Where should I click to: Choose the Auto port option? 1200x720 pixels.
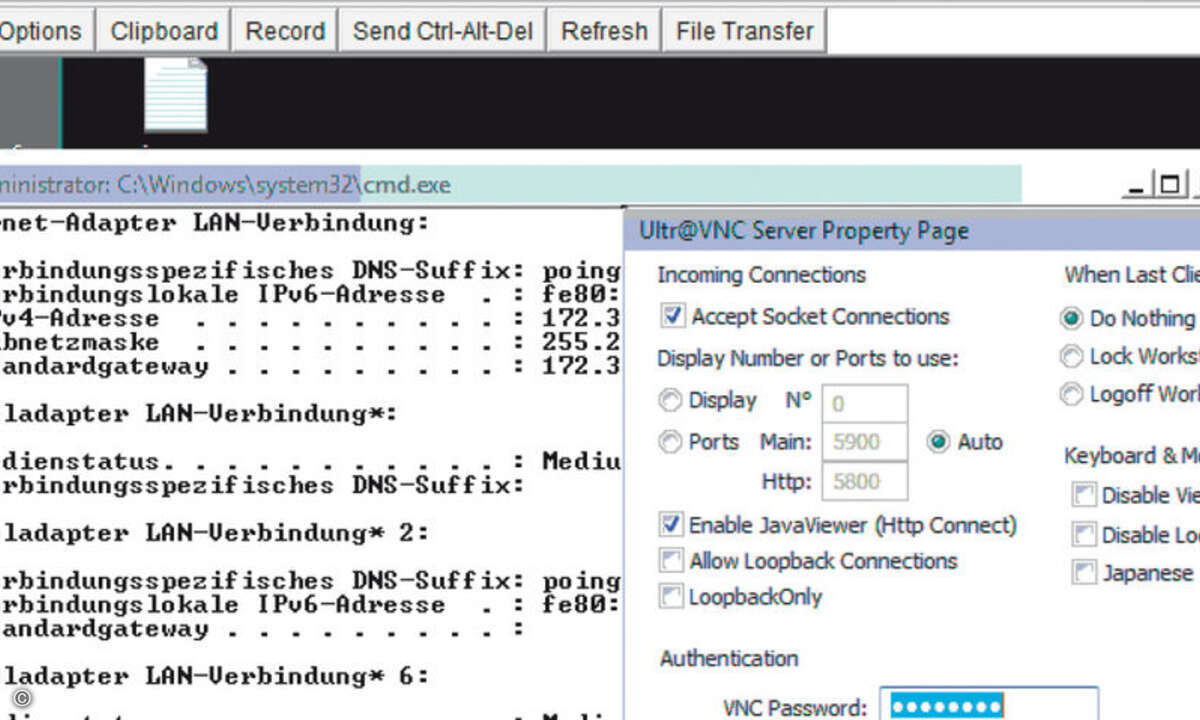938,442
